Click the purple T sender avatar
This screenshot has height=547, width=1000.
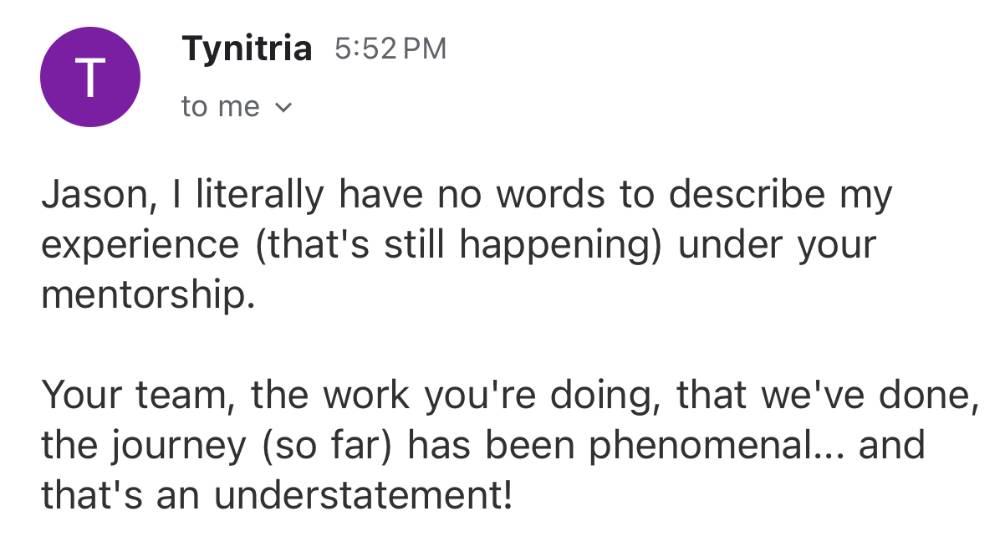[90, 77]
